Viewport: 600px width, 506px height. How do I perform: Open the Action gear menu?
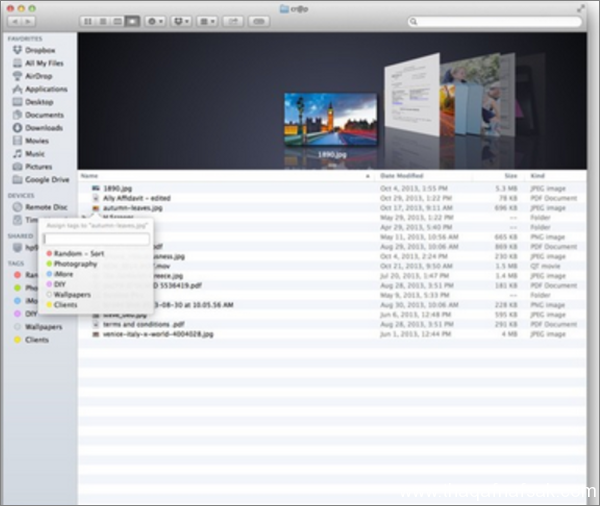point(155,21)
